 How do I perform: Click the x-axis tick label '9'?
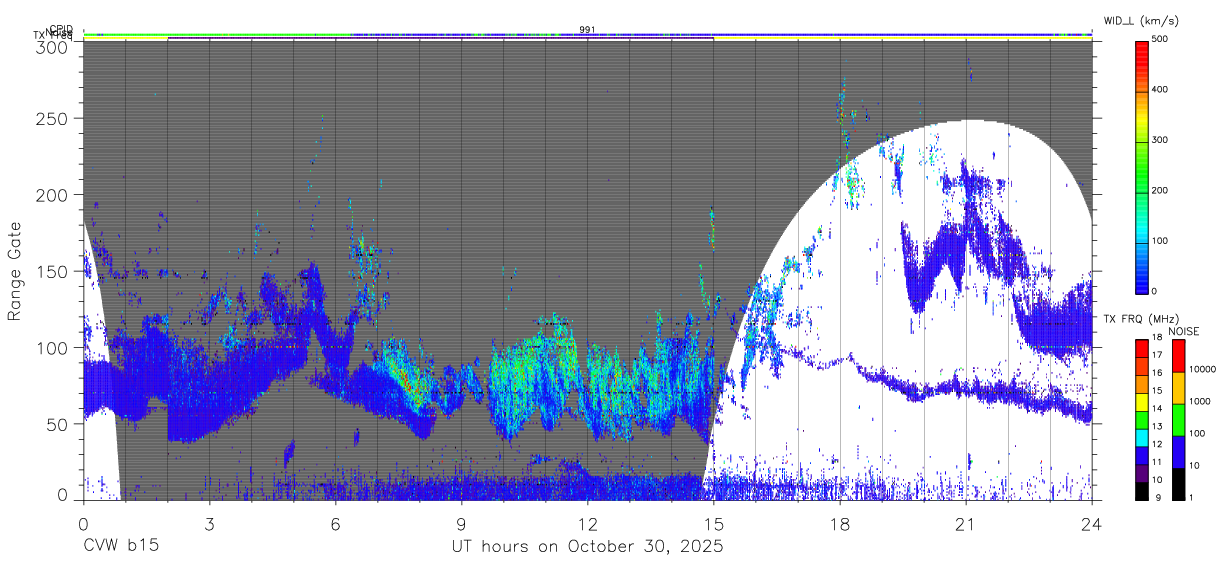(x=461, y=524)
